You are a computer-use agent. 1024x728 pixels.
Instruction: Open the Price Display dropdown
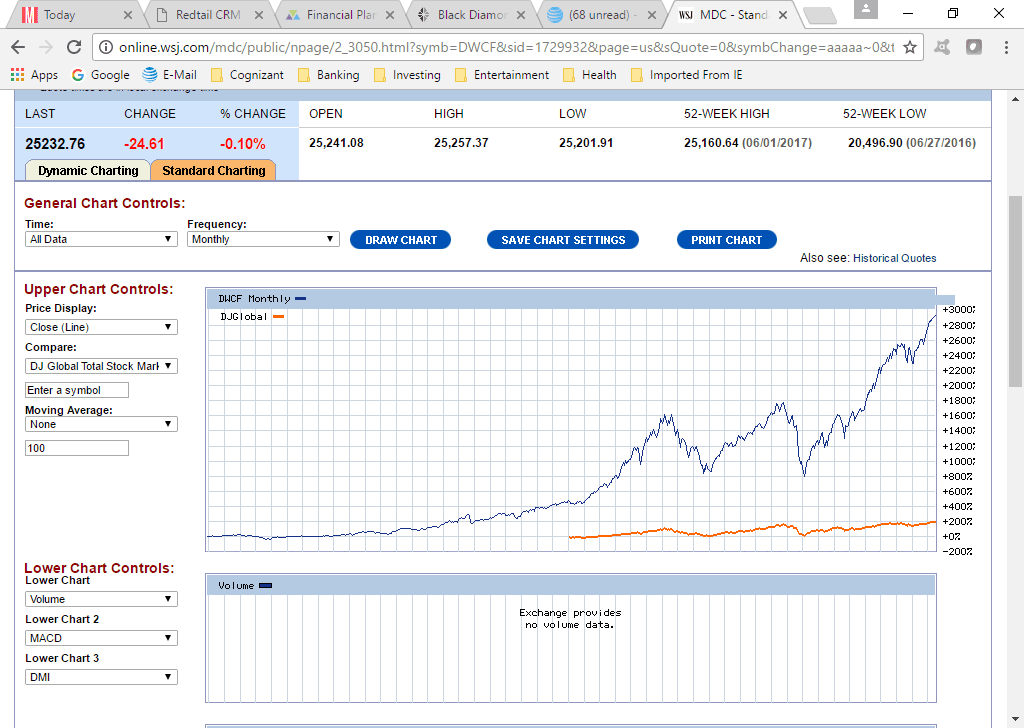point(101,327)
